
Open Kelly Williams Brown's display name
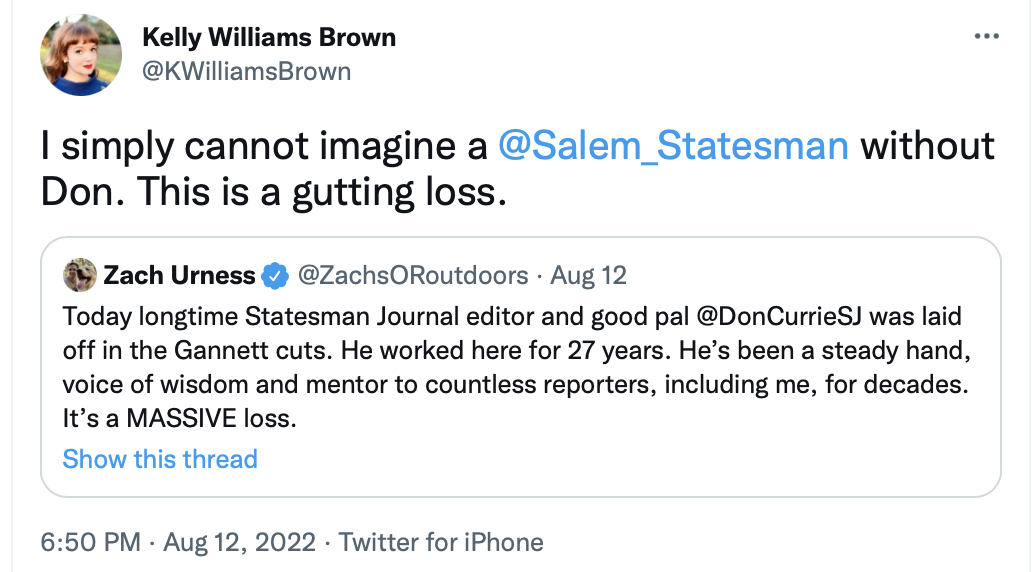269,38
